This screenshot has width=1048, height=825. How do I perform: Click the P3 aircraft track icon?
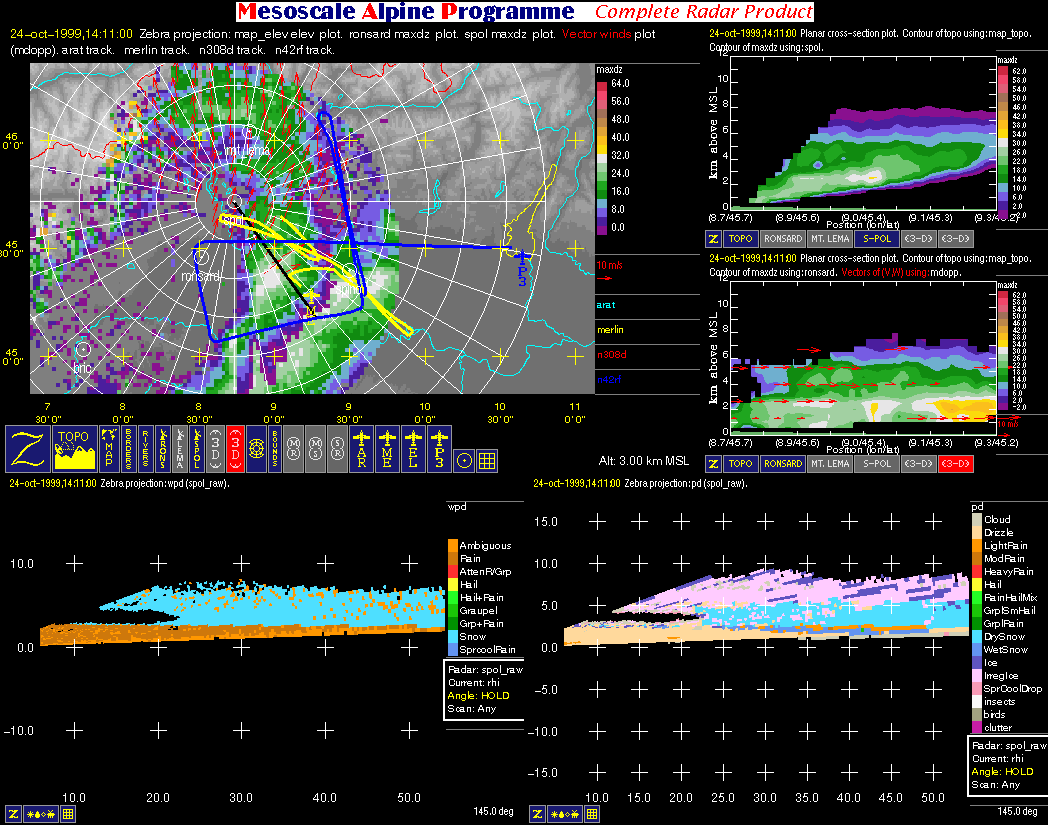coord(438,449)
